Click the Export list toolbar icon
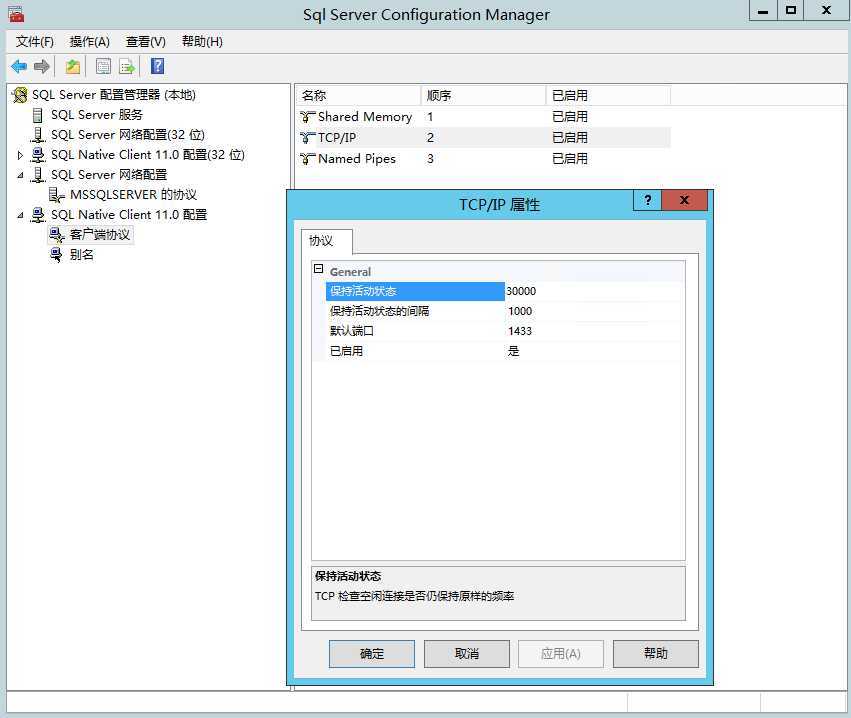Screen dimensions: 851x718 coord(127,66)
